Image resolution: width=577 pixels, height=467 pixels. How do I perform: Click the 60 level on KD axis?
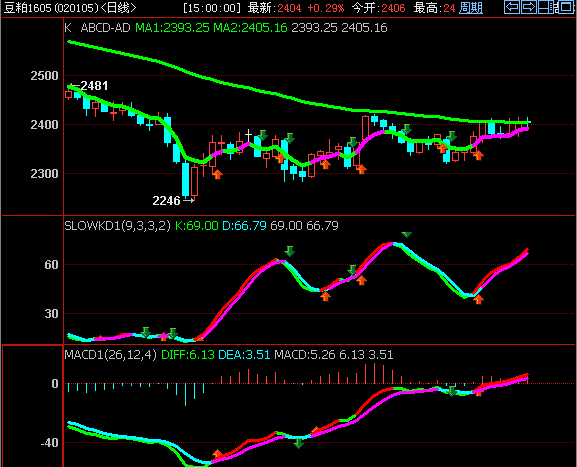tap(51, 265)
